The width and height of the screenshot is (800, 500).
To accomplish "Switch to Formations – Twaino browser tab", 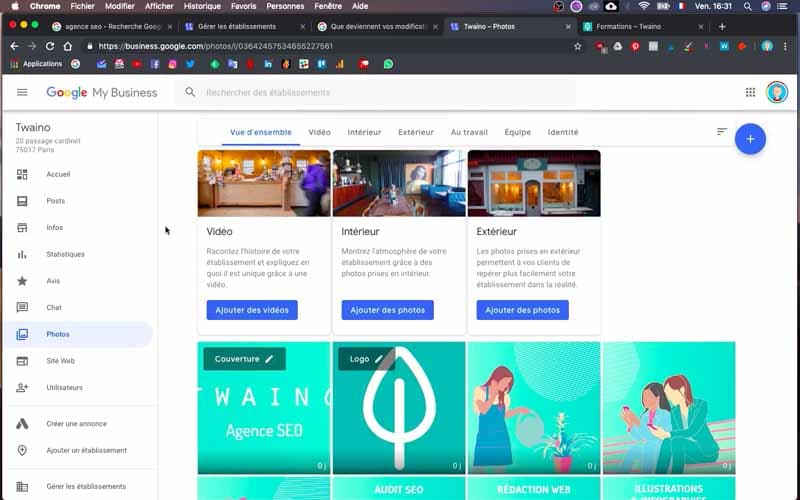I will 642,27.
